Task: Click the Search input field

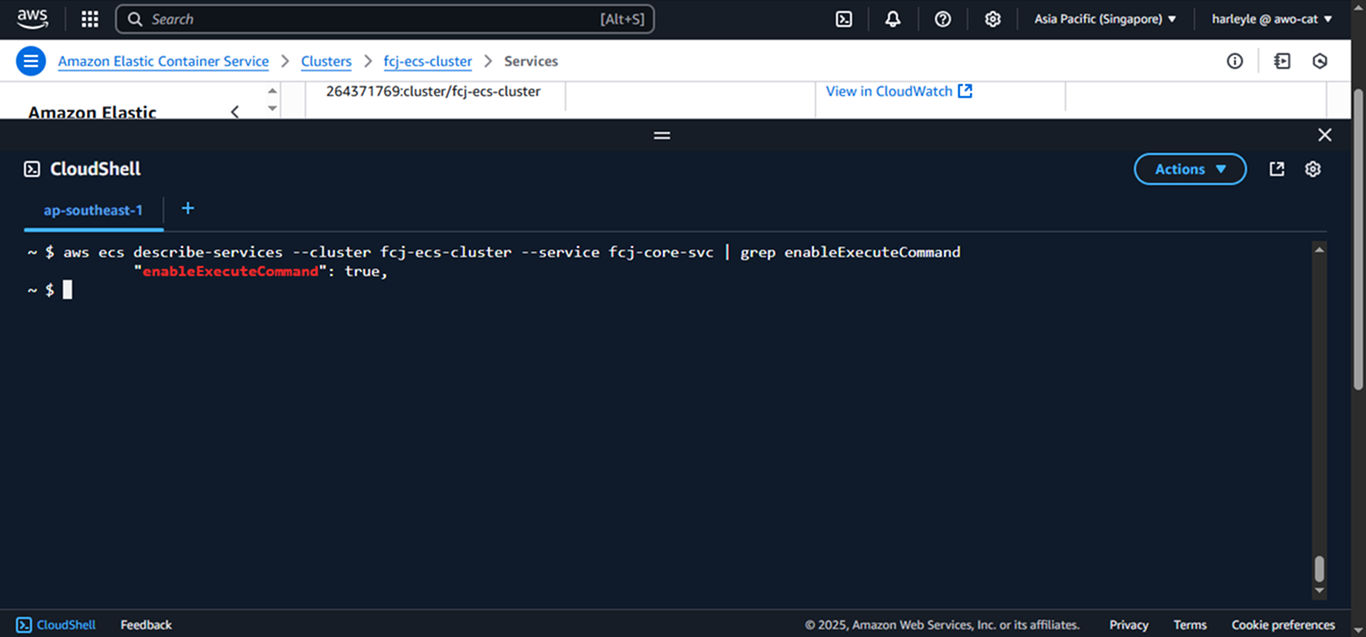Action: [x=385, y=19]
